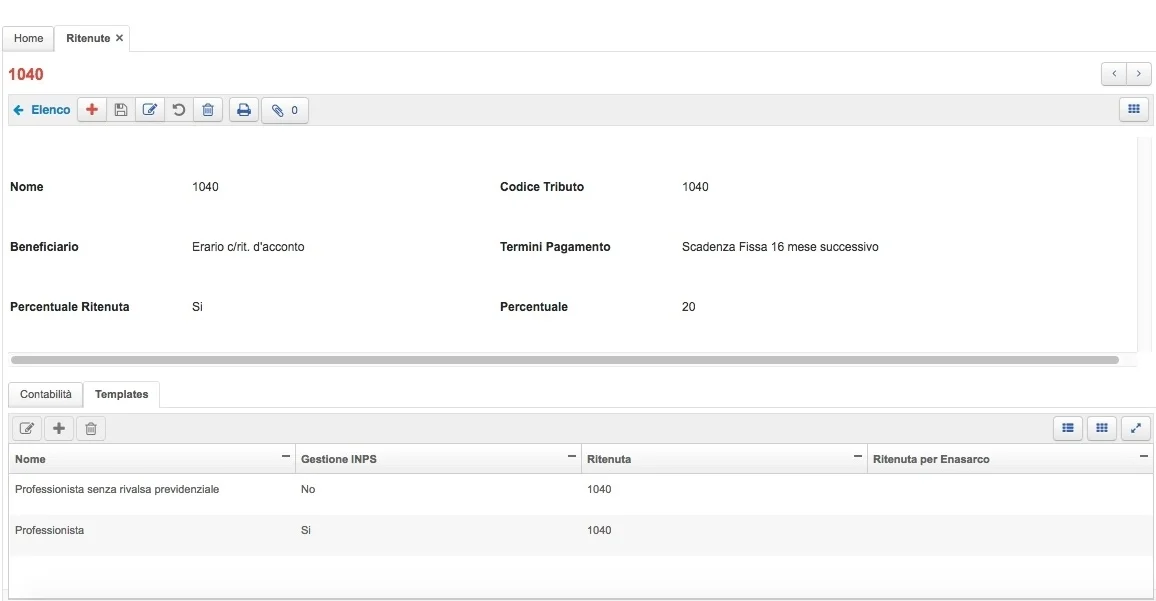
Task: Click Gestione INPS 'Si' cell in Professionista row
Action: (306, 530)
